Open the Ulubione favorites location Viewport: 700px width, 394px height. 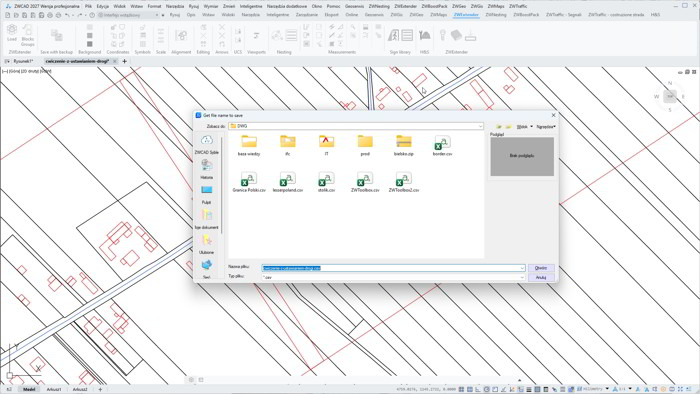click(206, 244)
